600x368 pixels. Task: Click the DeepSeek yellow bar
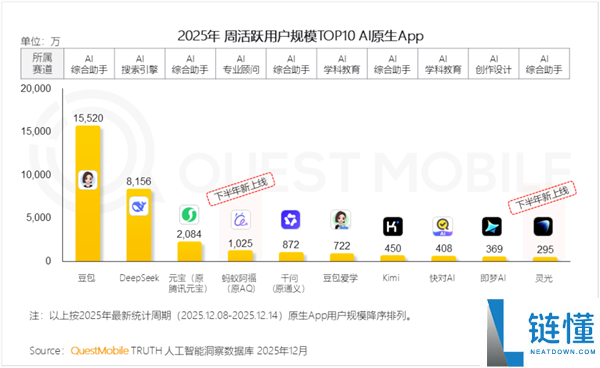tap(139, 225)
